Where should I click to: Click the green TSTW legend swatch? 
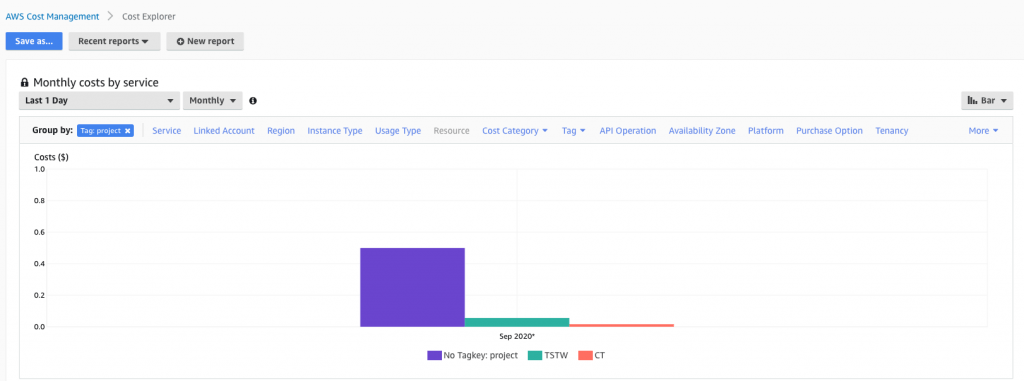click(535, 356)
